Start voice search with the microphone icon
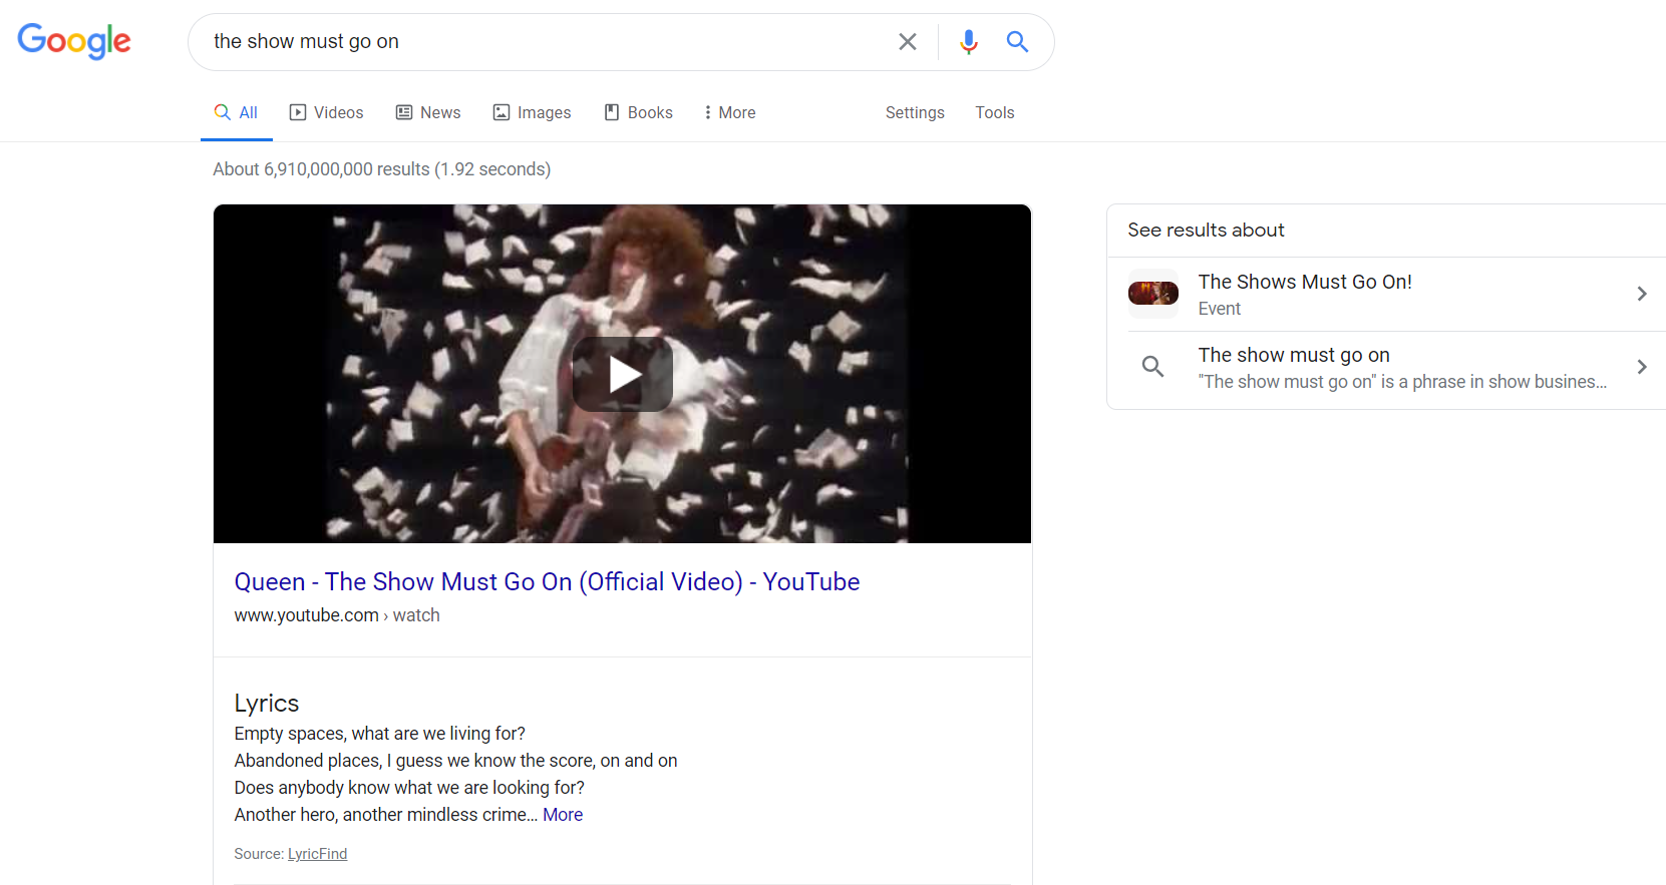Viewport: 1666px width, 885px height. click(x=968, y=42)
